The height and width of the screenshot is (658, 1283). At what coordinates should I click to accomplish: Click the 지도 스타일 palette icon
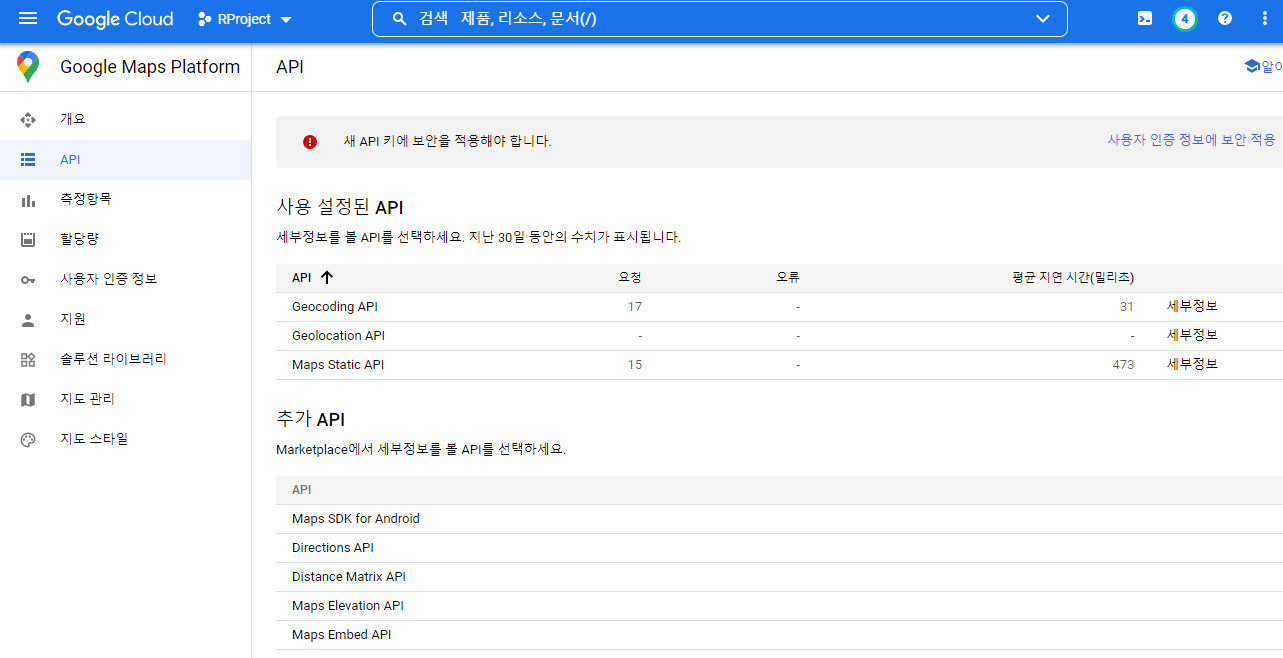28,440
